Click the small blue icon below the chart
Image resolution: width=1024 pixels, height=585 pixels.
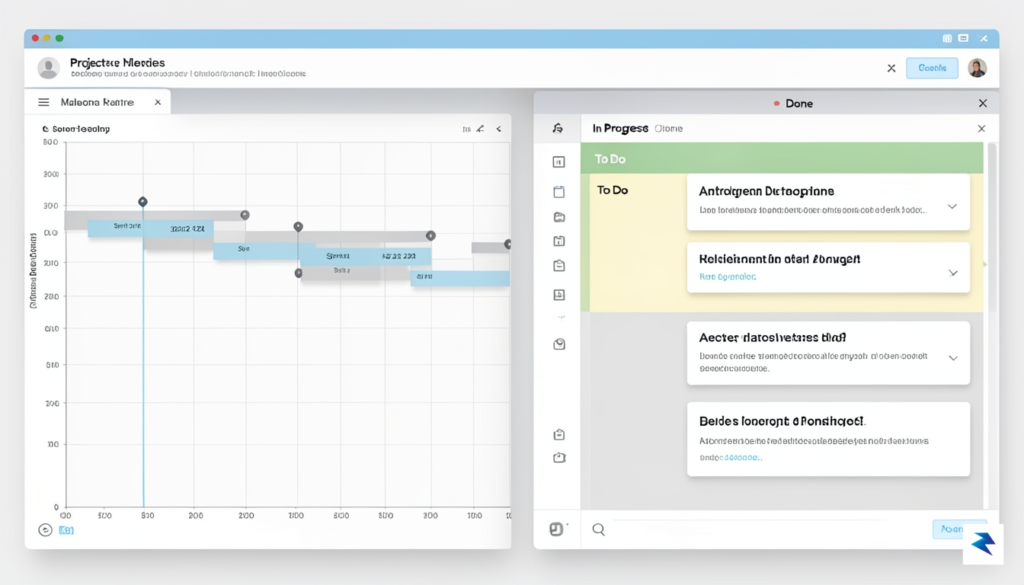(x=67, y=530)
